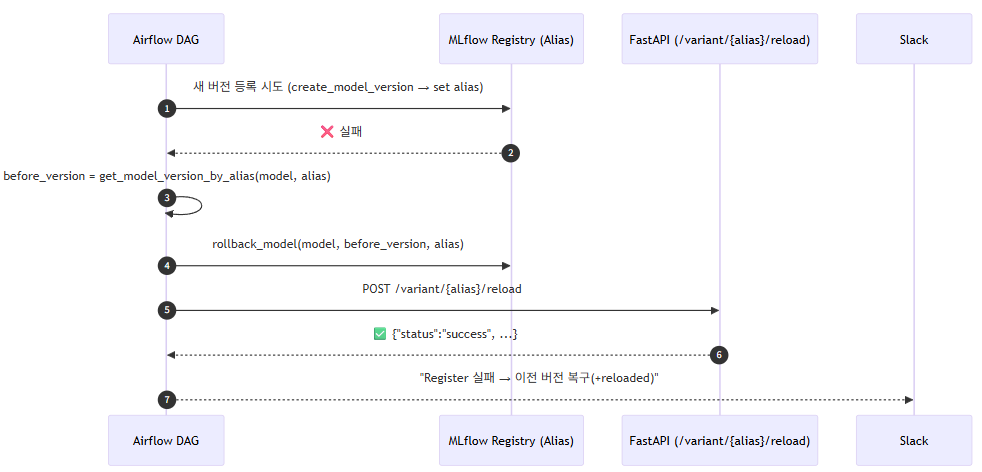Select the "Register 실패" Slack message text
The image size is (982, 472).
tap(540, 378)
